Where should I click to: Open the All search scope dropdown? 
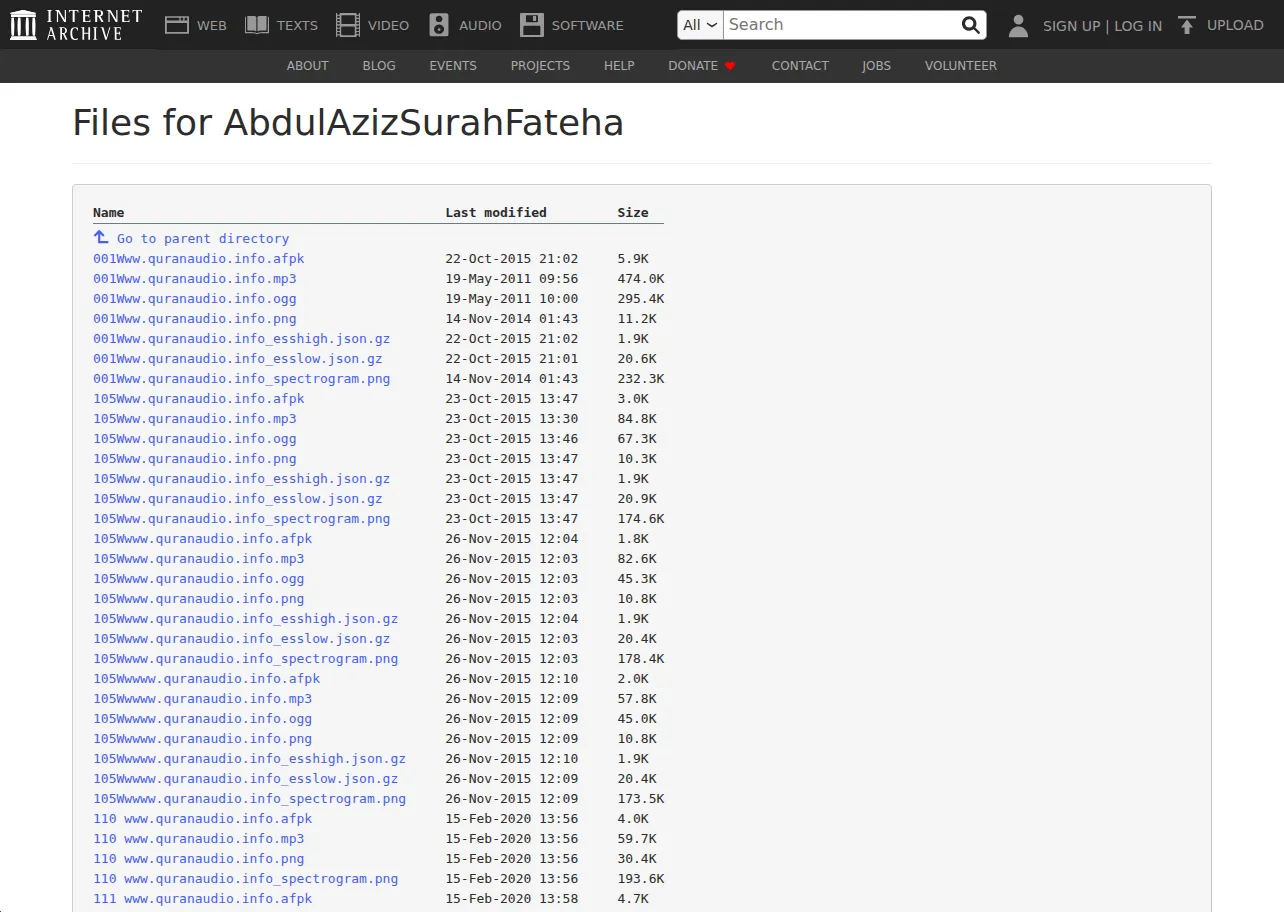pyautogui.click(x=701, y=25)
